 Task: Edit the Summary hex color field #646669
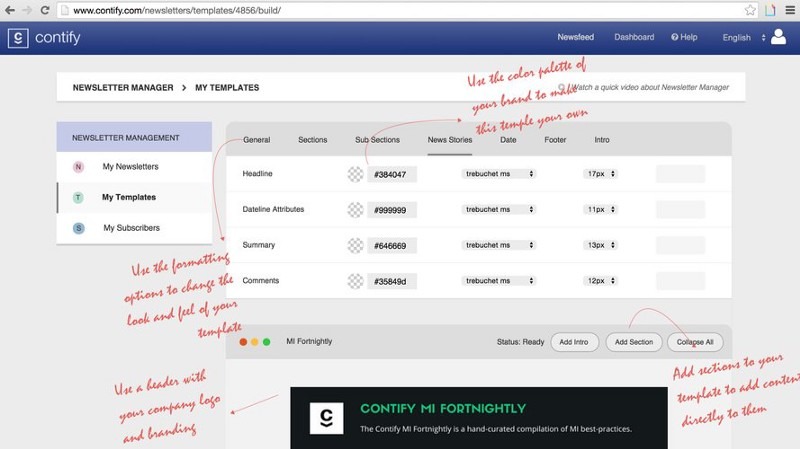(x=392, y=246)
